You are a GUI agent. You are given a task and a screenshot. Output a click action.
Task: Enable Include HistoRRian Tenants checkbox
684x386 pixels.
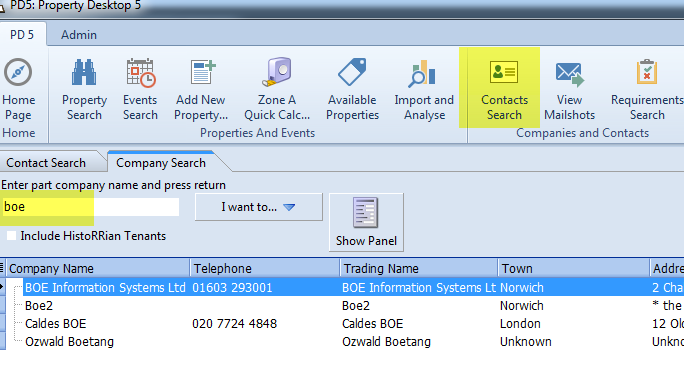coord(11,236)
